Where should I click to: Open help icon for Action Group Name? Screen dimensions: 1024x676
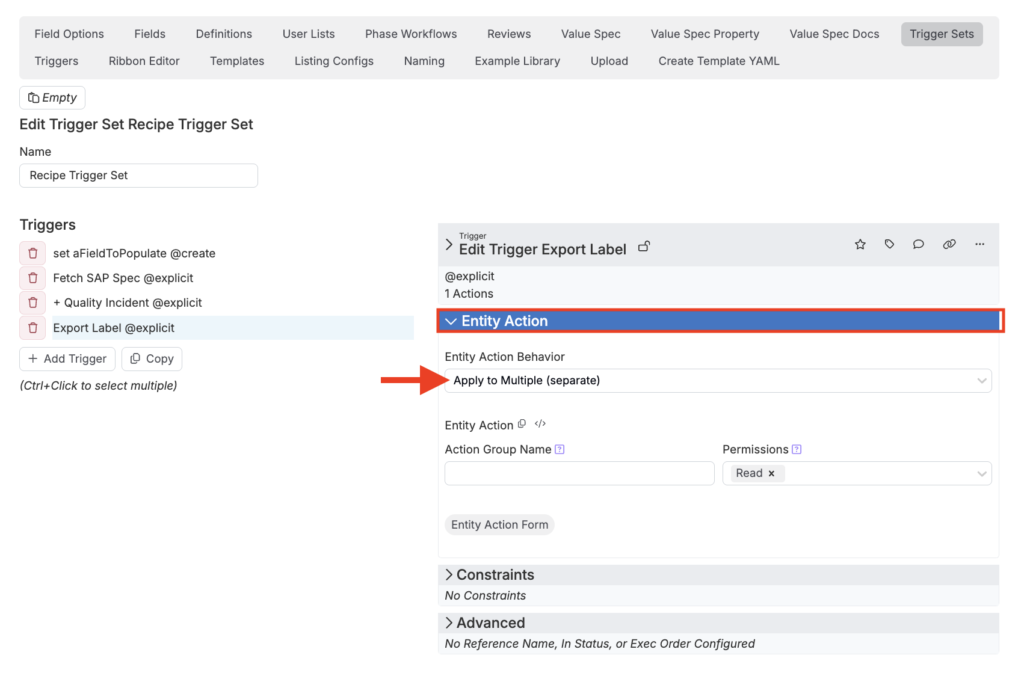(x=560, y=449)
